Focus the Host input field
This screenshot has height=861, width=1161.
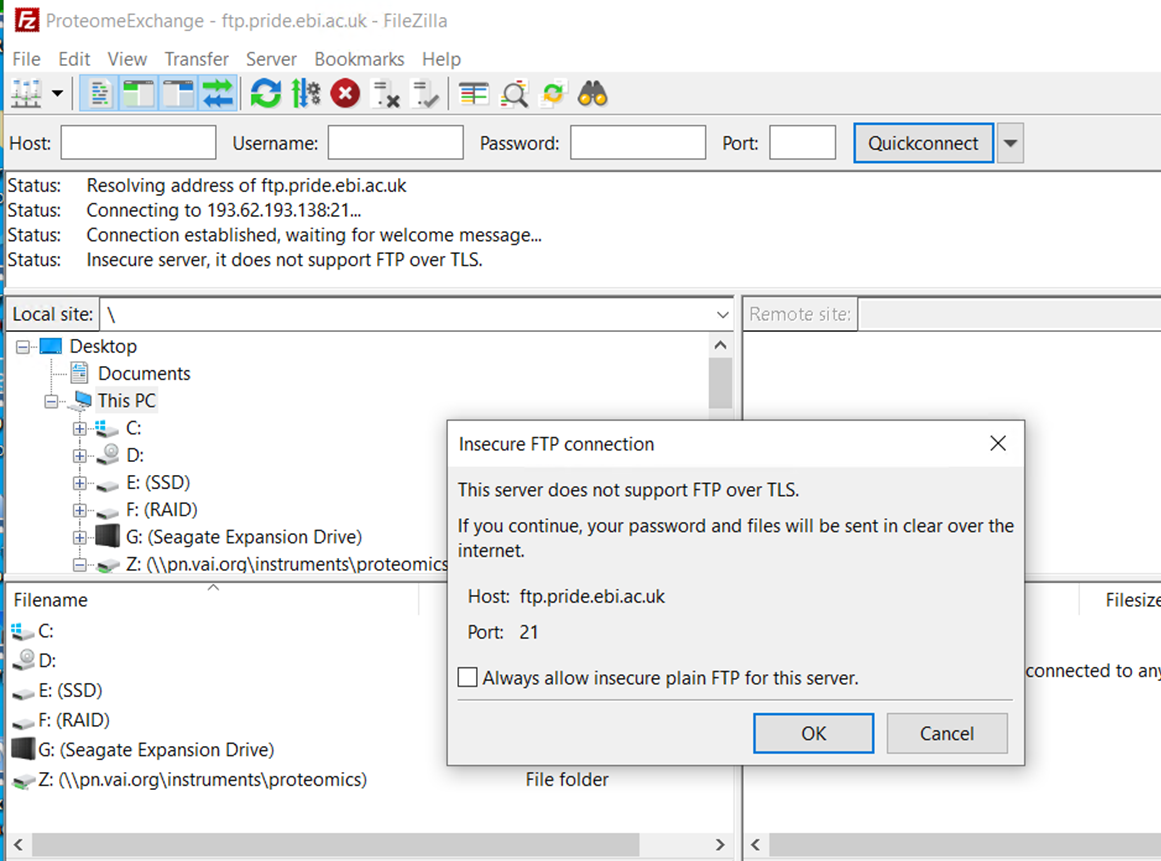point(138,143)
